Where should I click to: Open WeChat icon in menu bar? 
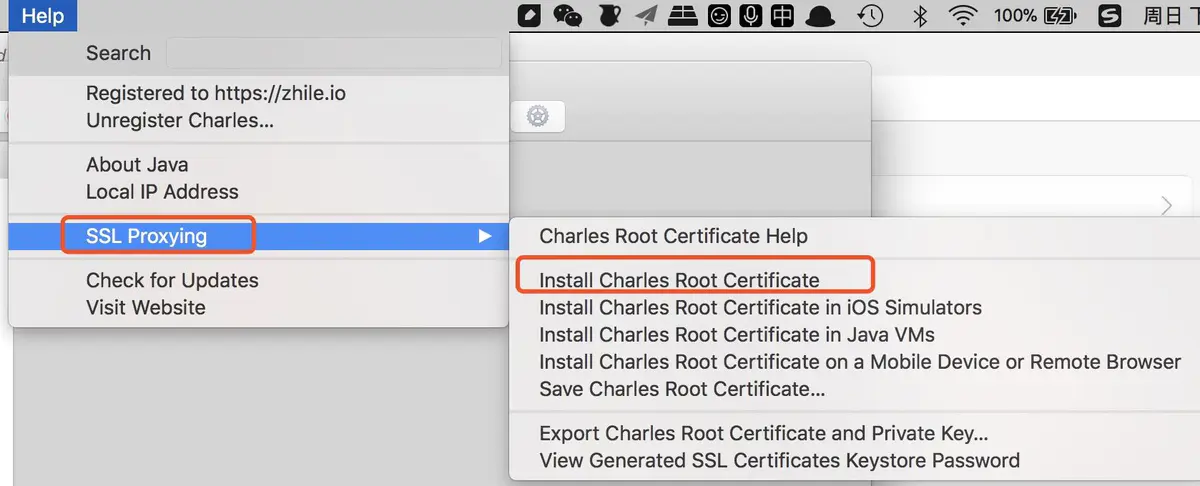[x=567, y=15]
